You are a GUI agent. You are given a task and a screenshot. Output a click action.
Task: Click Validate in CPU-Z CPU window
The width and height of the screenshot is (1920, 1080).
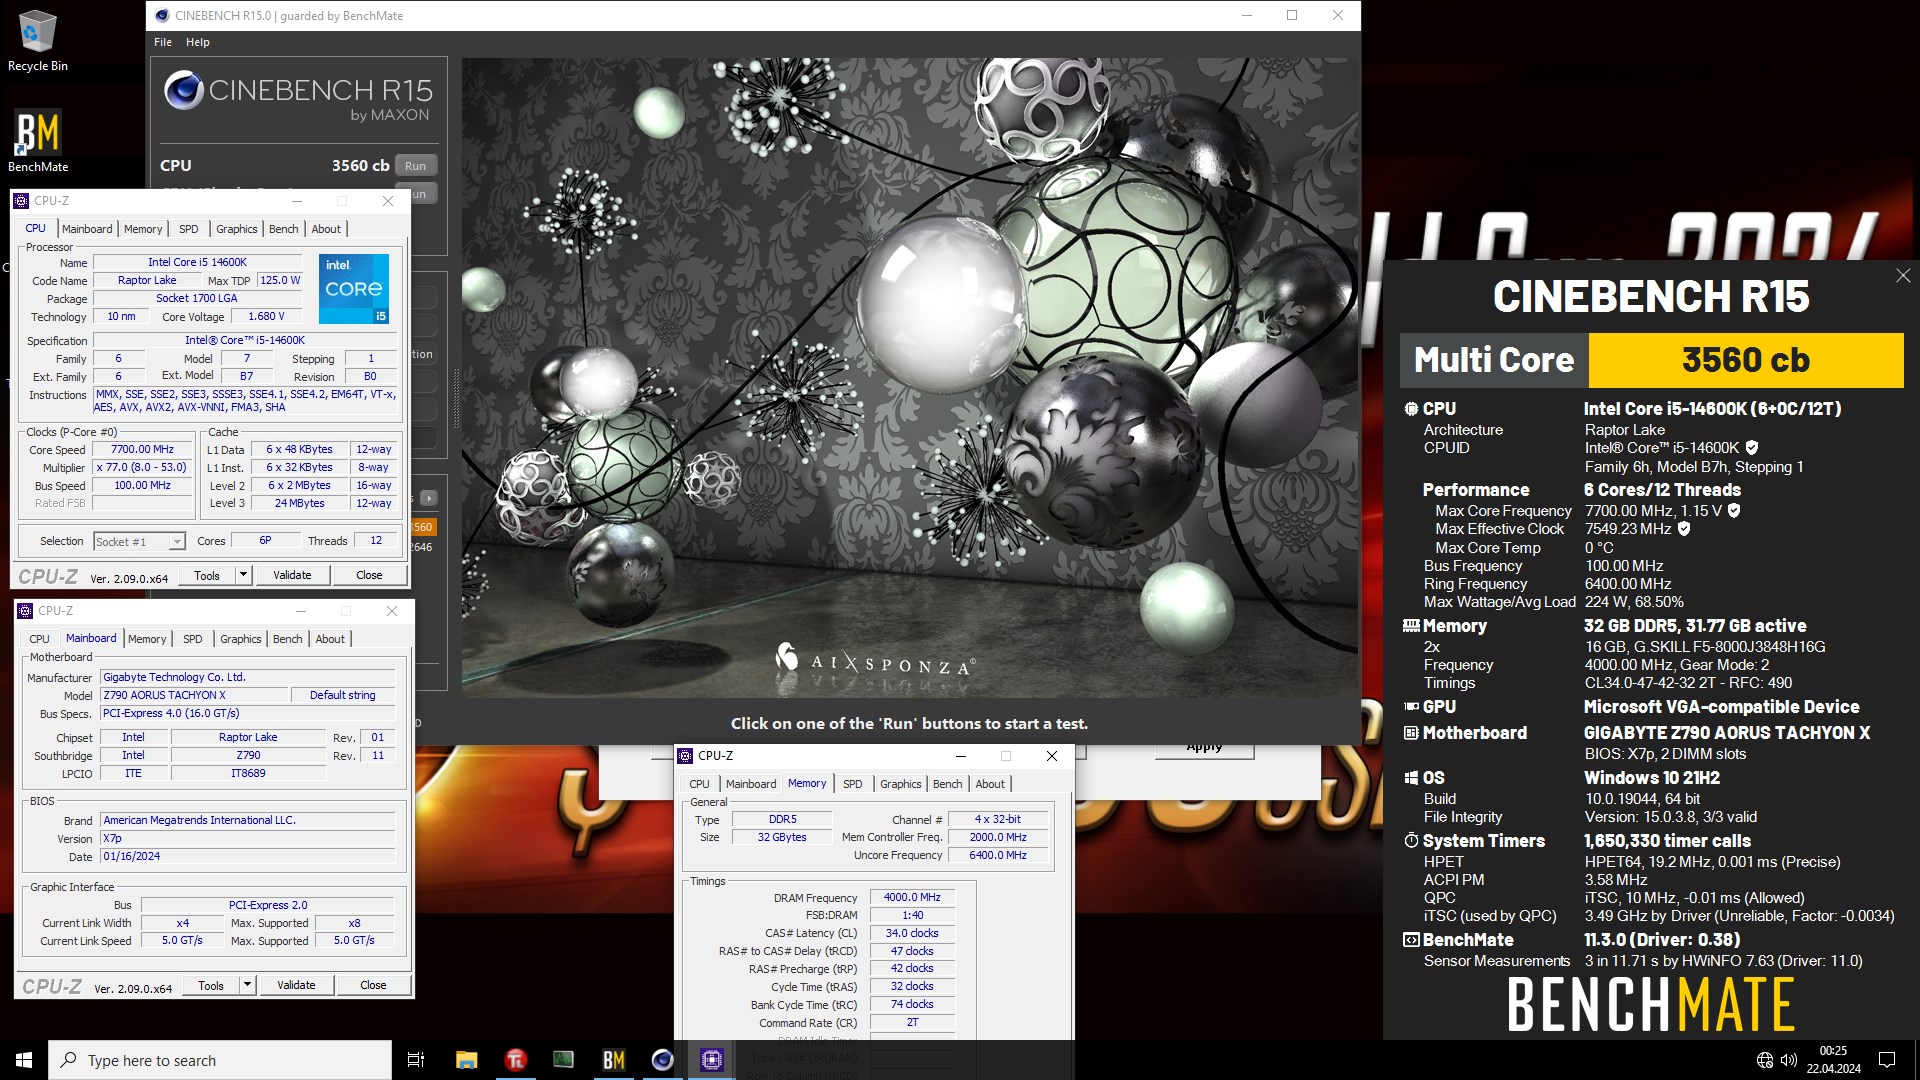pos(292,575)
